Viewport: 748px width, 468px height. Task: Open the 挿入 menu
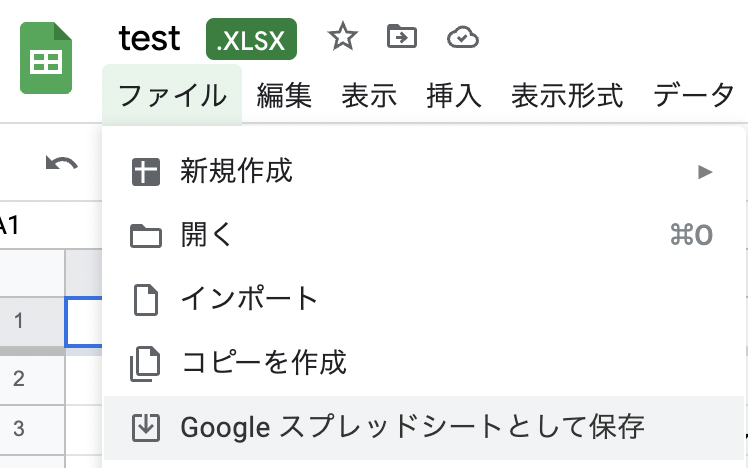[x=454, y=95]
